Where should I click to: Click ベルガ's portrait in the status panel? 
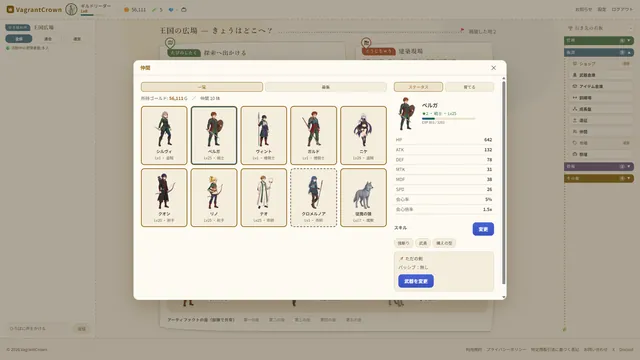(406, 113)
